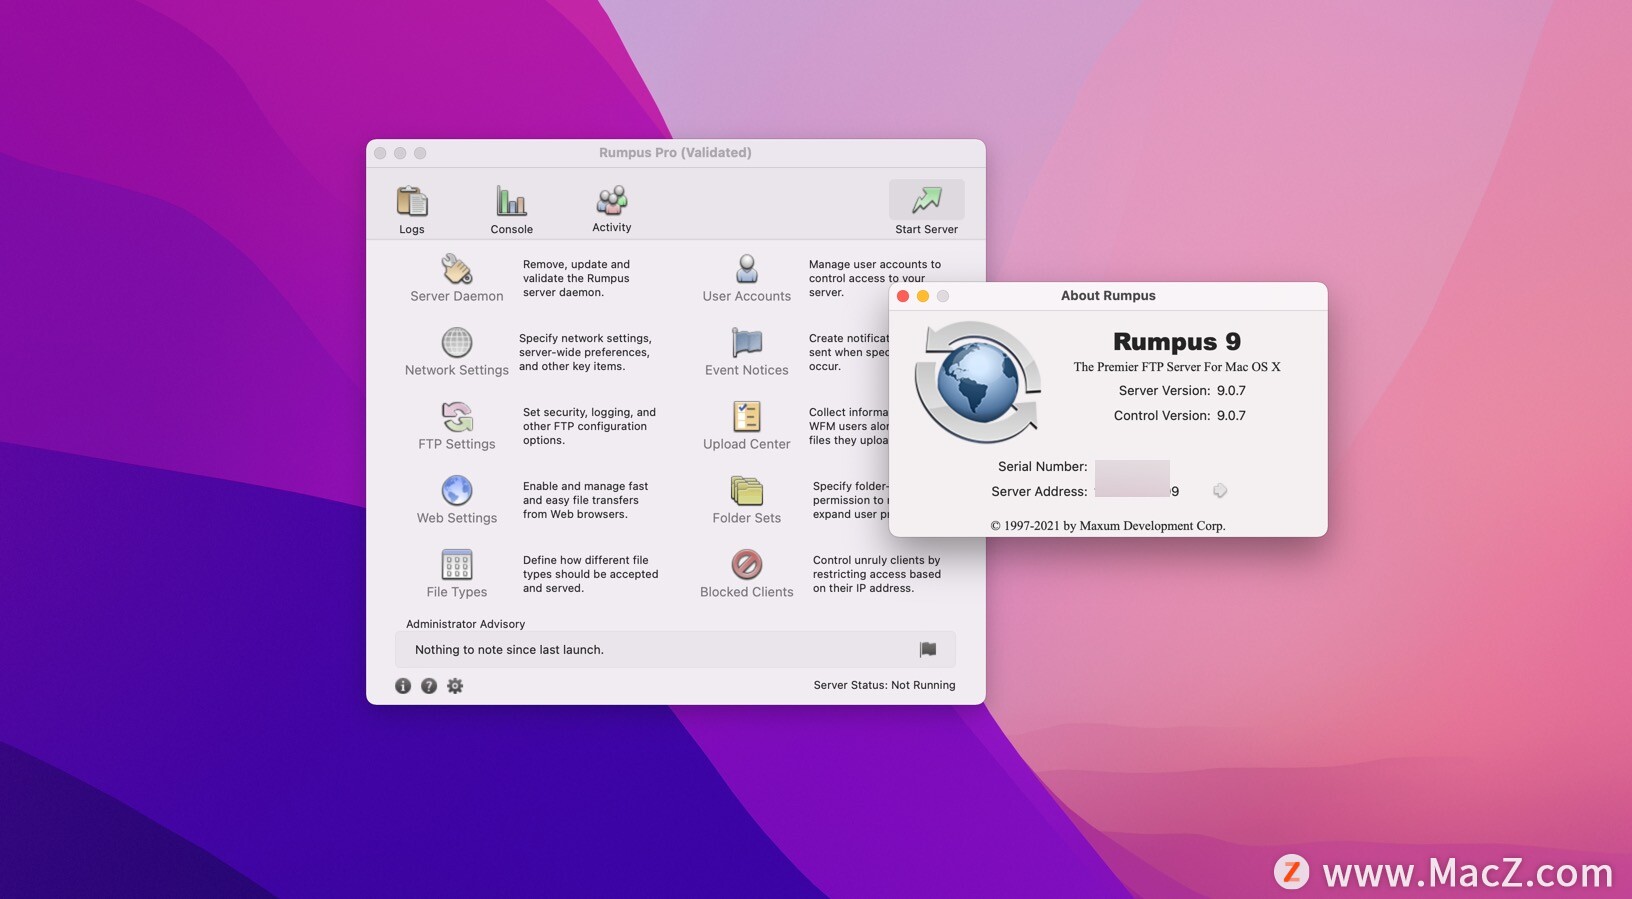Click 'Remove, update and validate' description
Screen dimensions: 1632x899
click(577, 279)
